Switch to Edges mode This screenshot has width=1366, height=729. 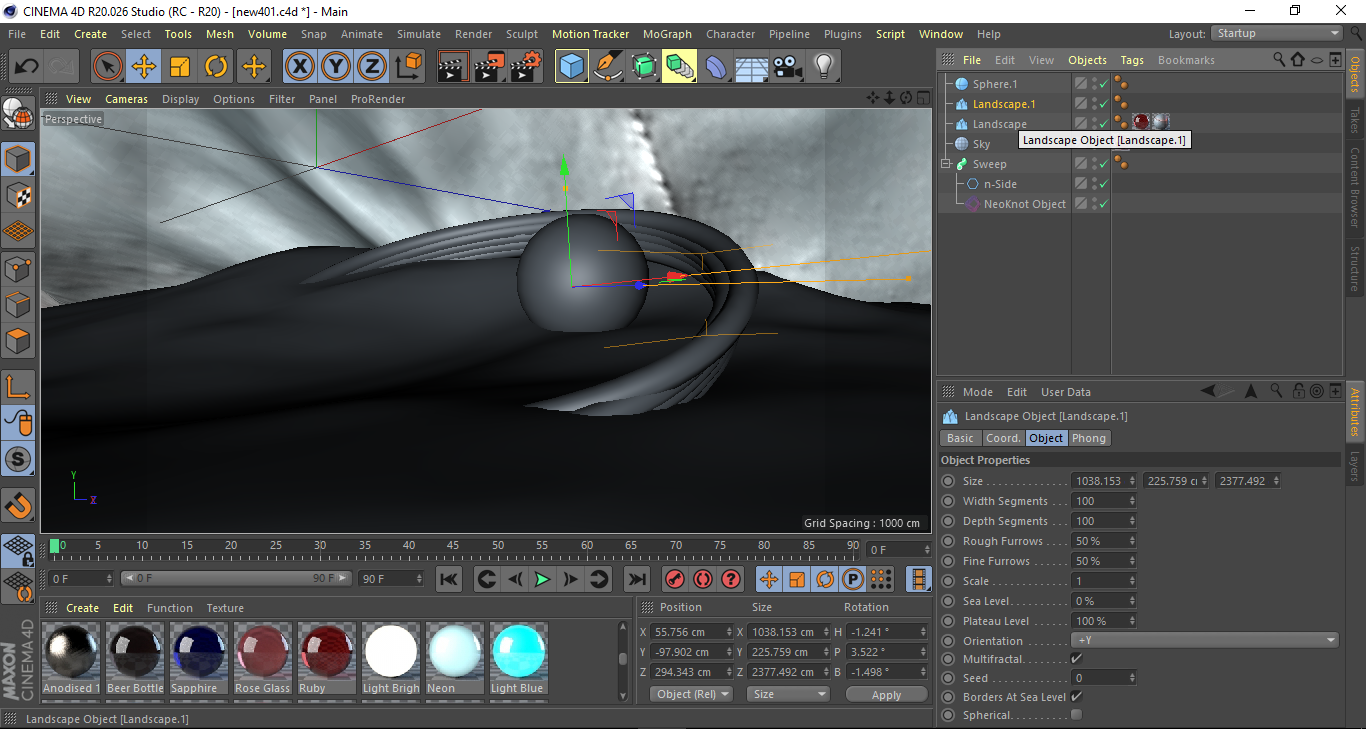tap(19, 304)
